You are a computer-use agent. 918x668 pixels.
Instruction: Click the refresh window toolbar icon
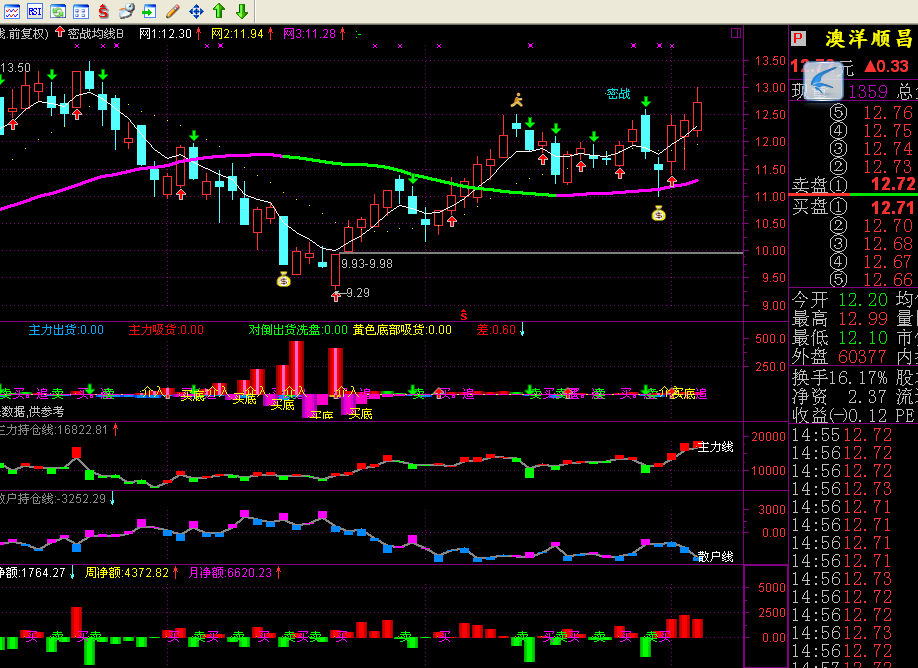[x=57, y=11]
